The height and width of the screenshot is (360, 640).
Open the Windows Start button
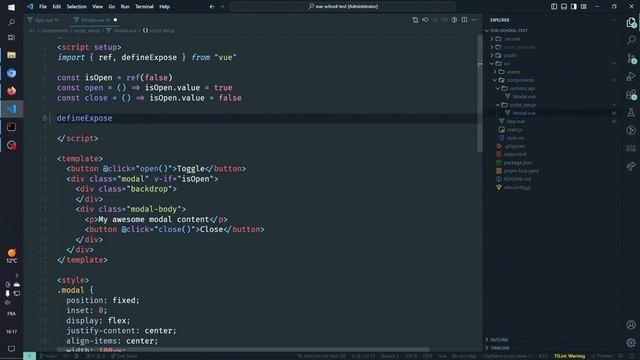tap(11, 7)
